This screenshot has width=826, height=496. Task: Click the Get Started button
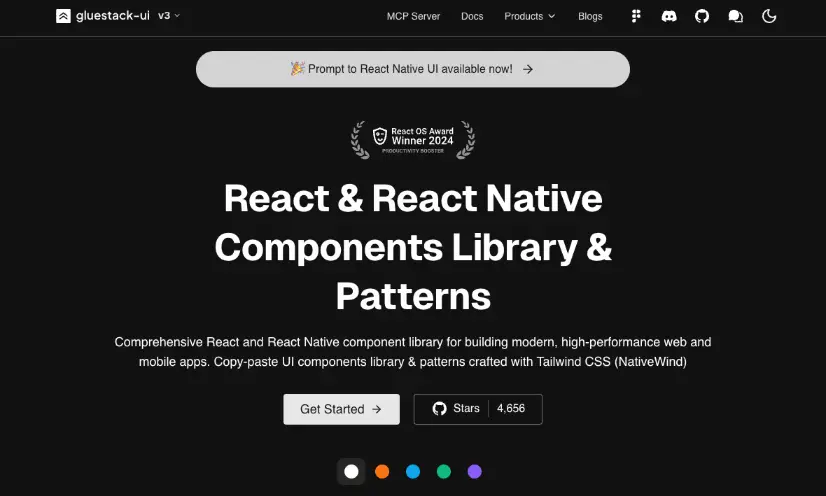point(341,409)
